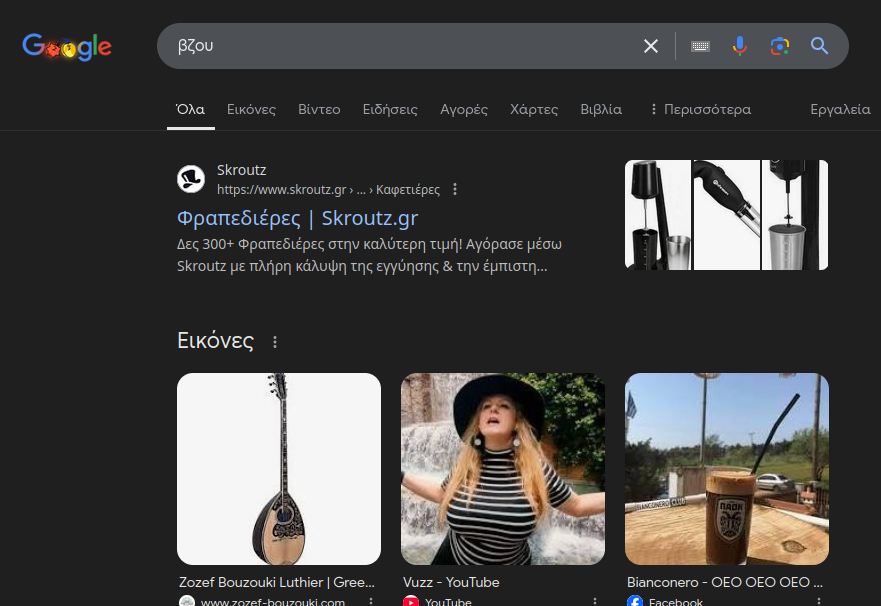Screen dimensions: 881x606
Task: Open the on-screen keyboard input tool
Action: pos(700,46)
